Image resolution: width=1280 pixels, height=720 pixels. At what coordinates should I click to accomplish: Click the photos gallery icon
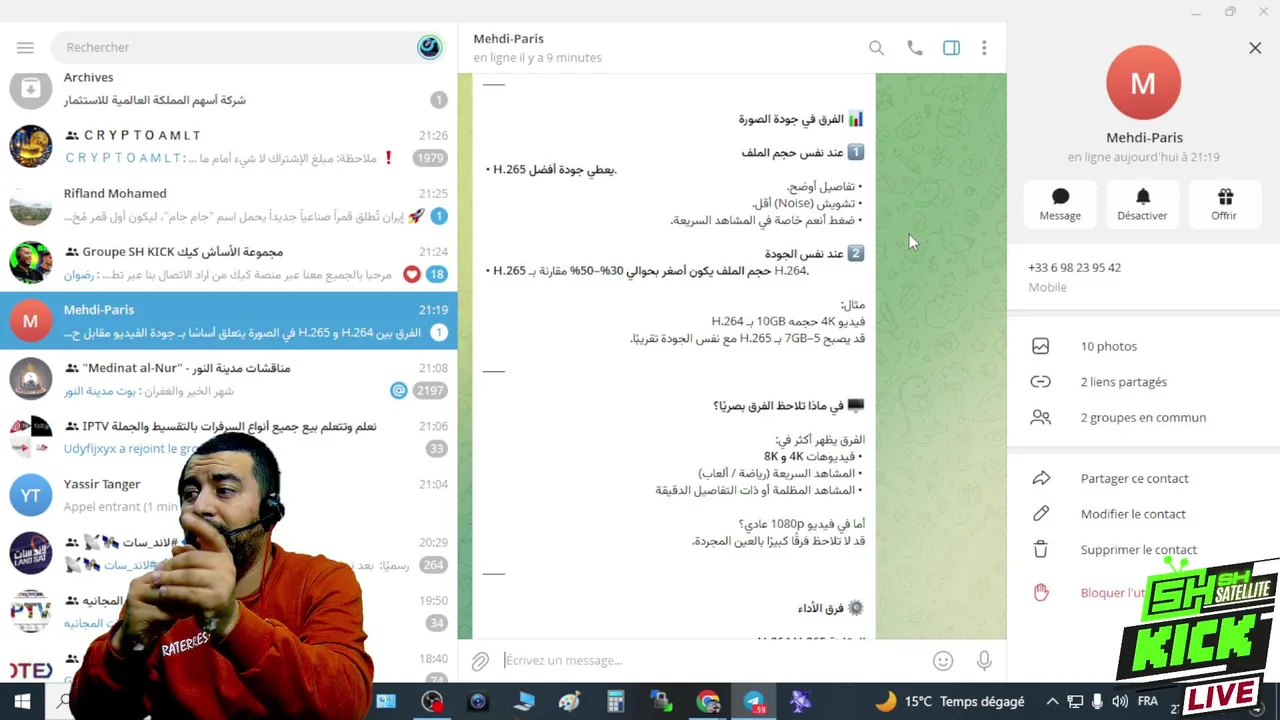(x=1041, y=346)
